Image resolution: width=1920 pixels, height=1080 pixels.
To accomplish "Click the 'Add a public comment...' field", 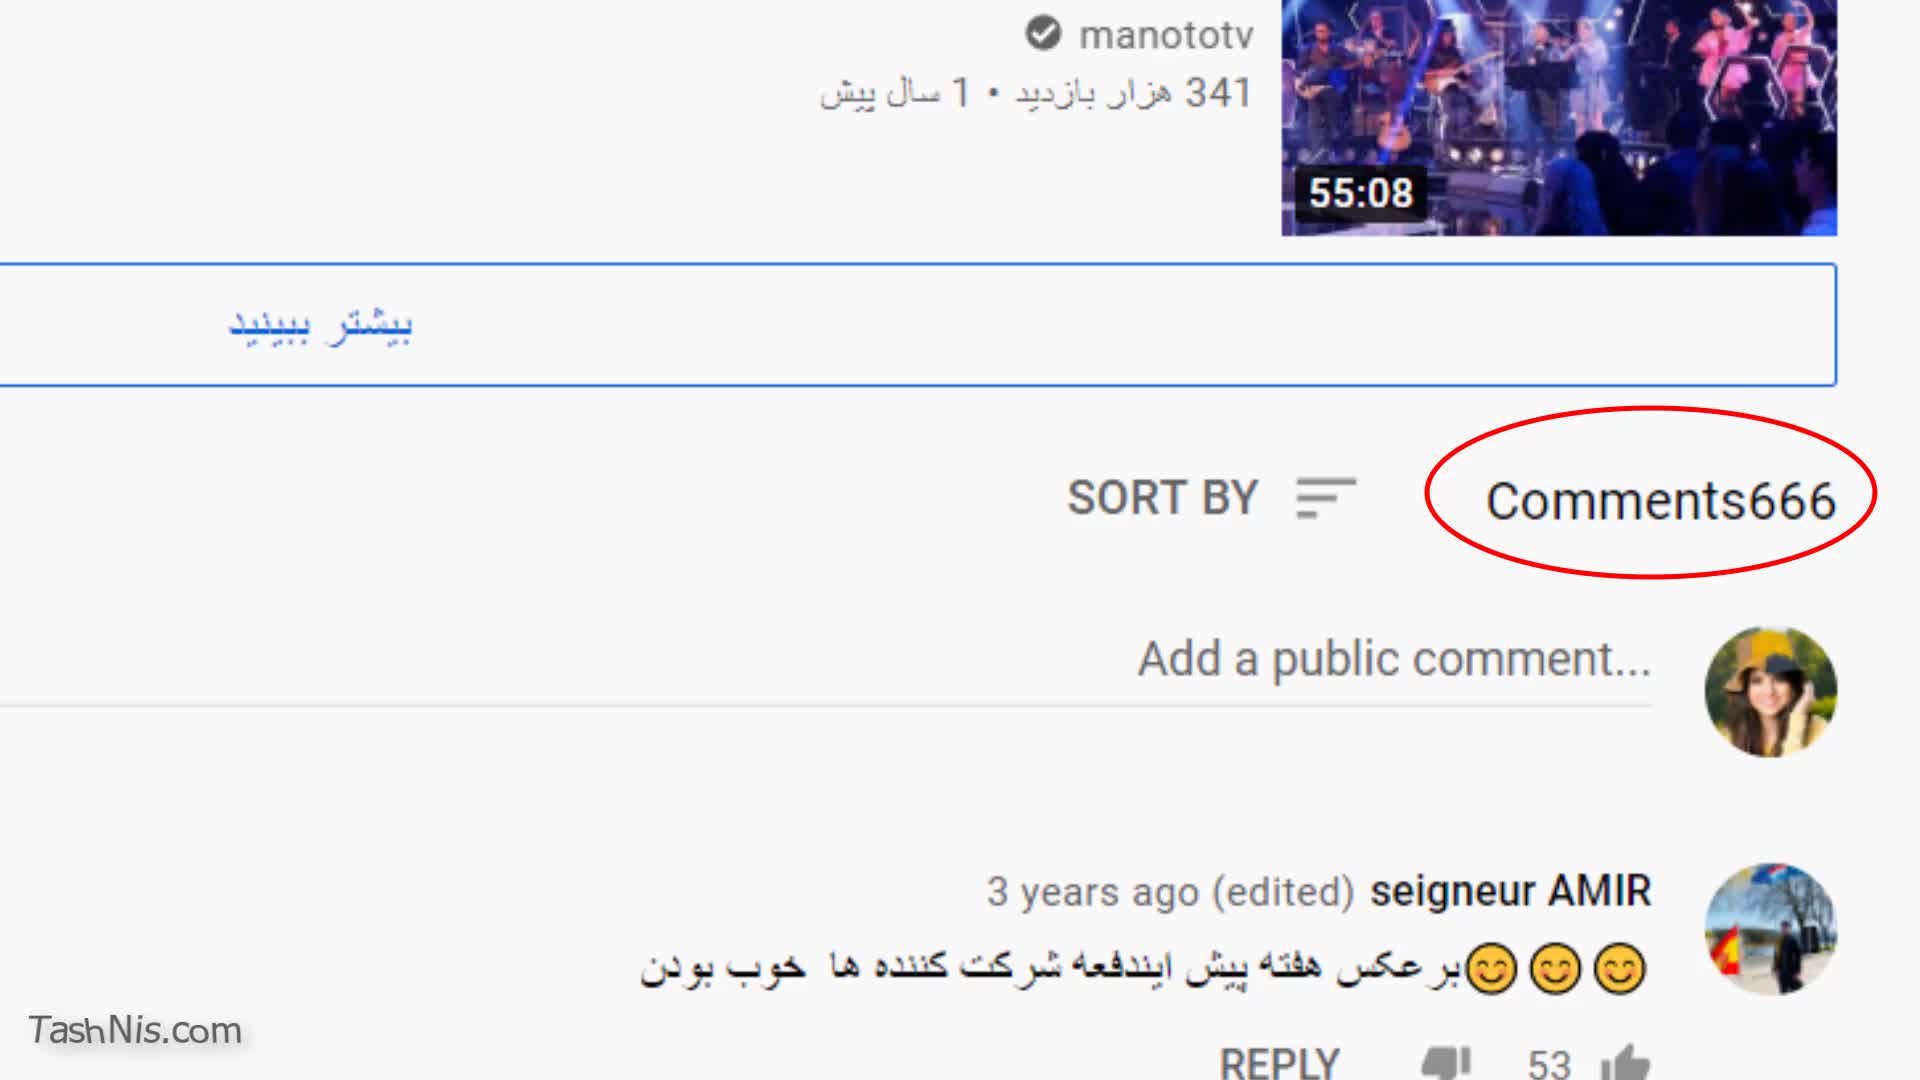I will point(1394,659).
